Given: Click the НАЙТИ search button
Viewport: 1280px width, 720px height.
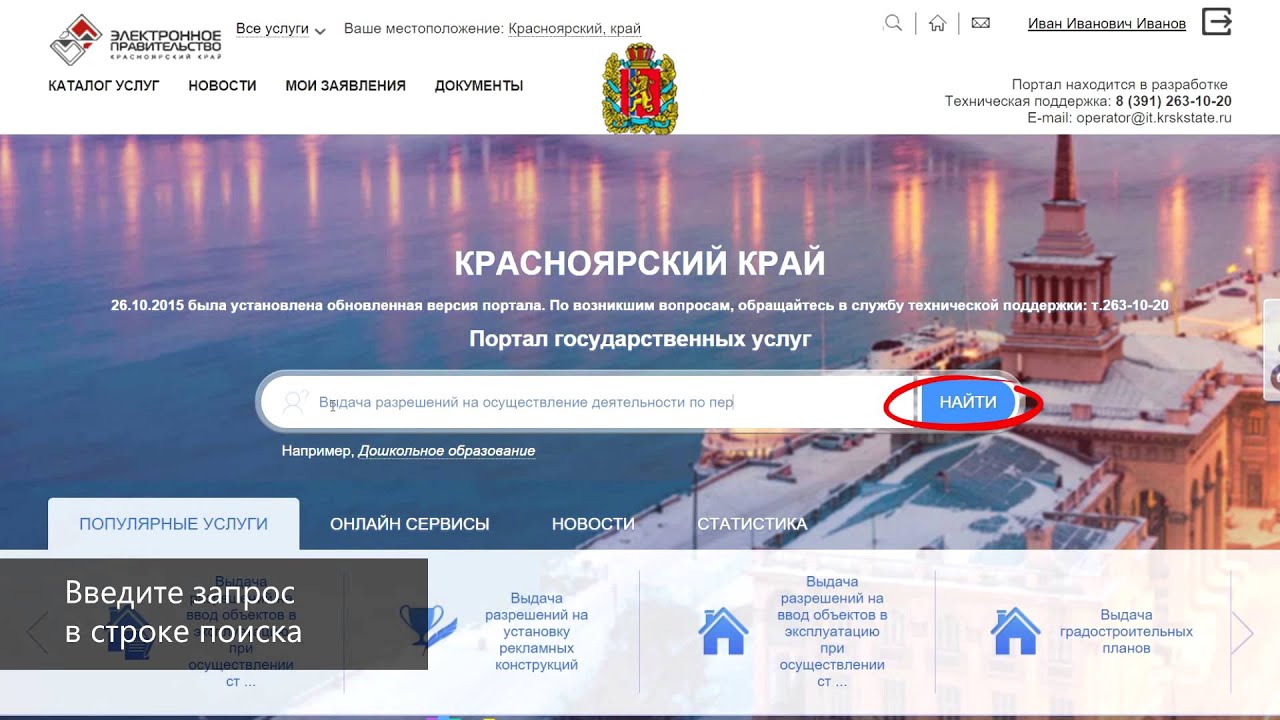Looking at the screenshot, I should (968, 402).
